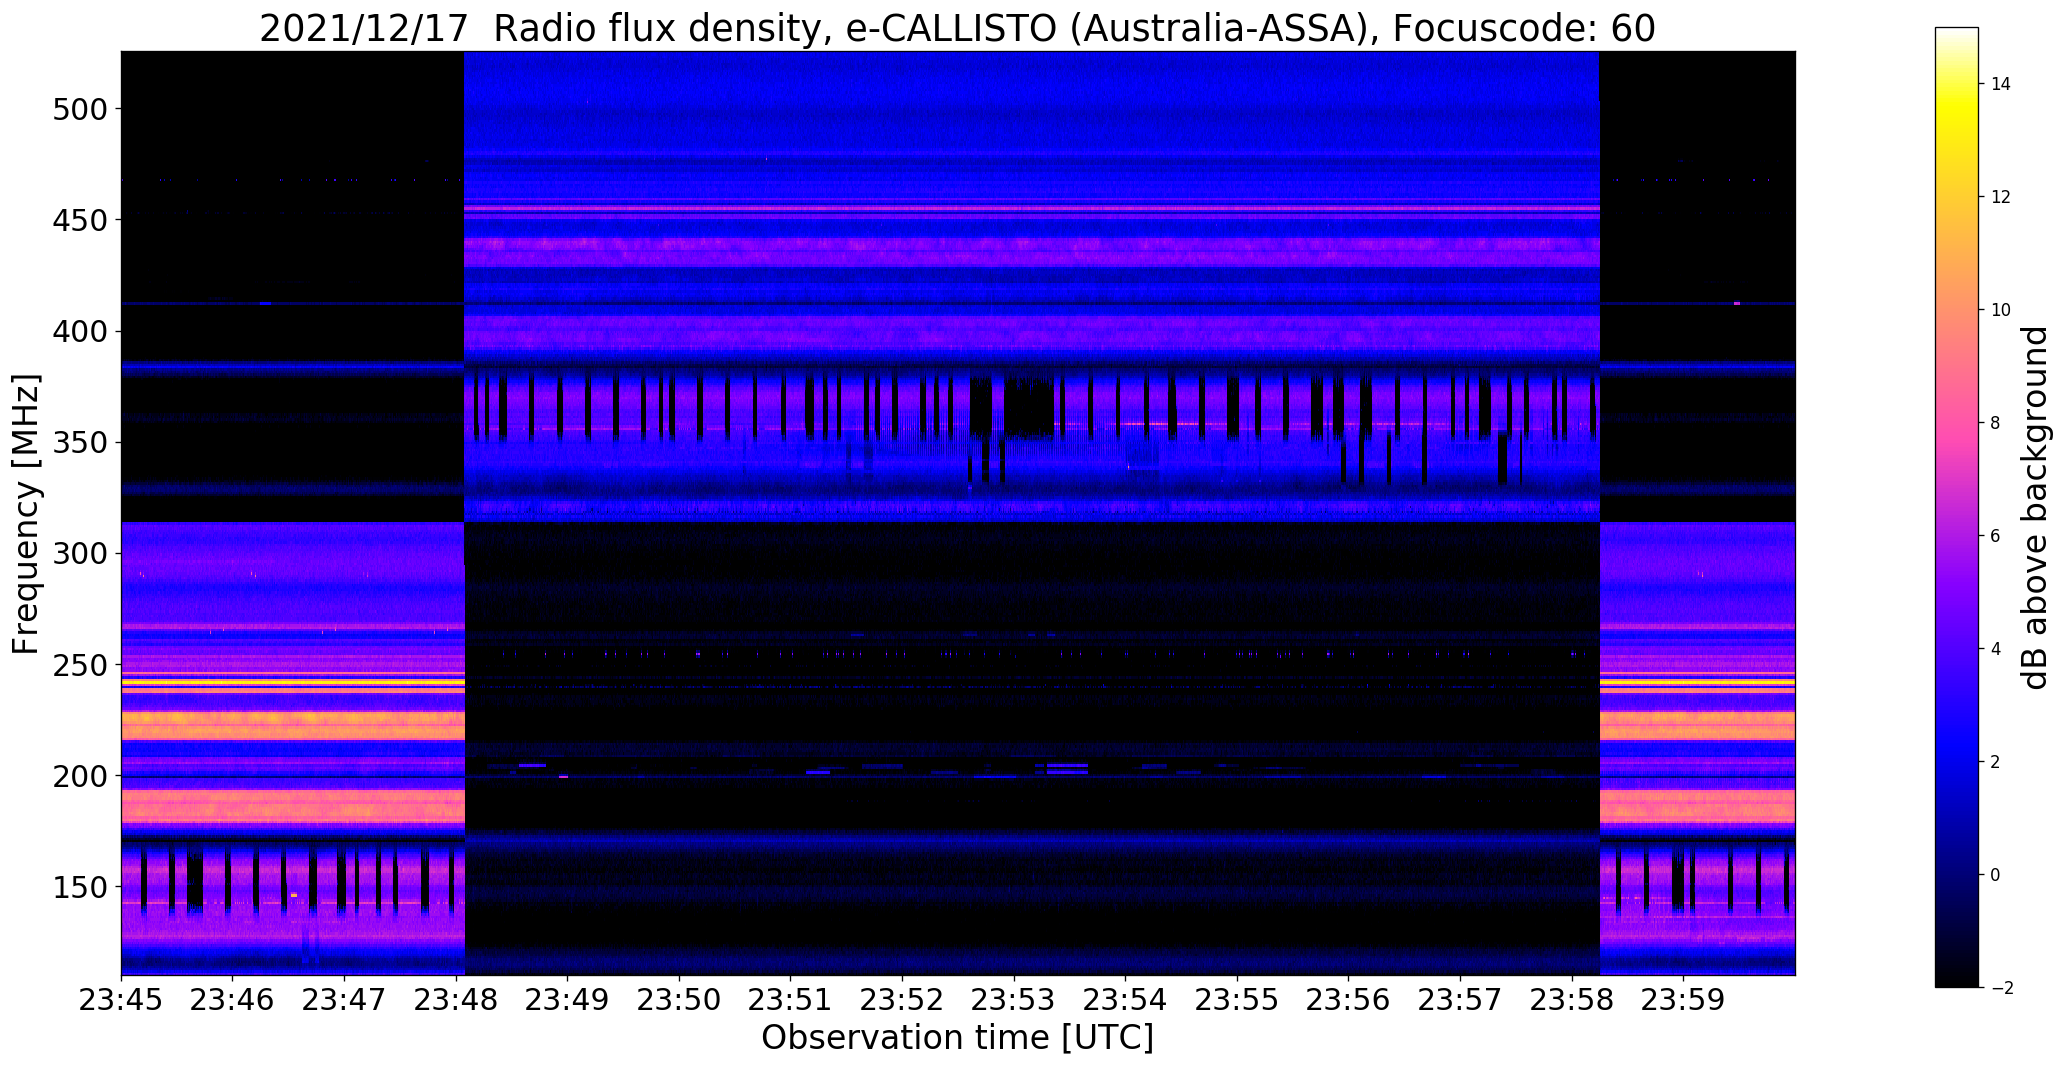Click the 23:55 time tick label
The width and height of the screenshot is (2066, 1067).
point(1238,1000)
